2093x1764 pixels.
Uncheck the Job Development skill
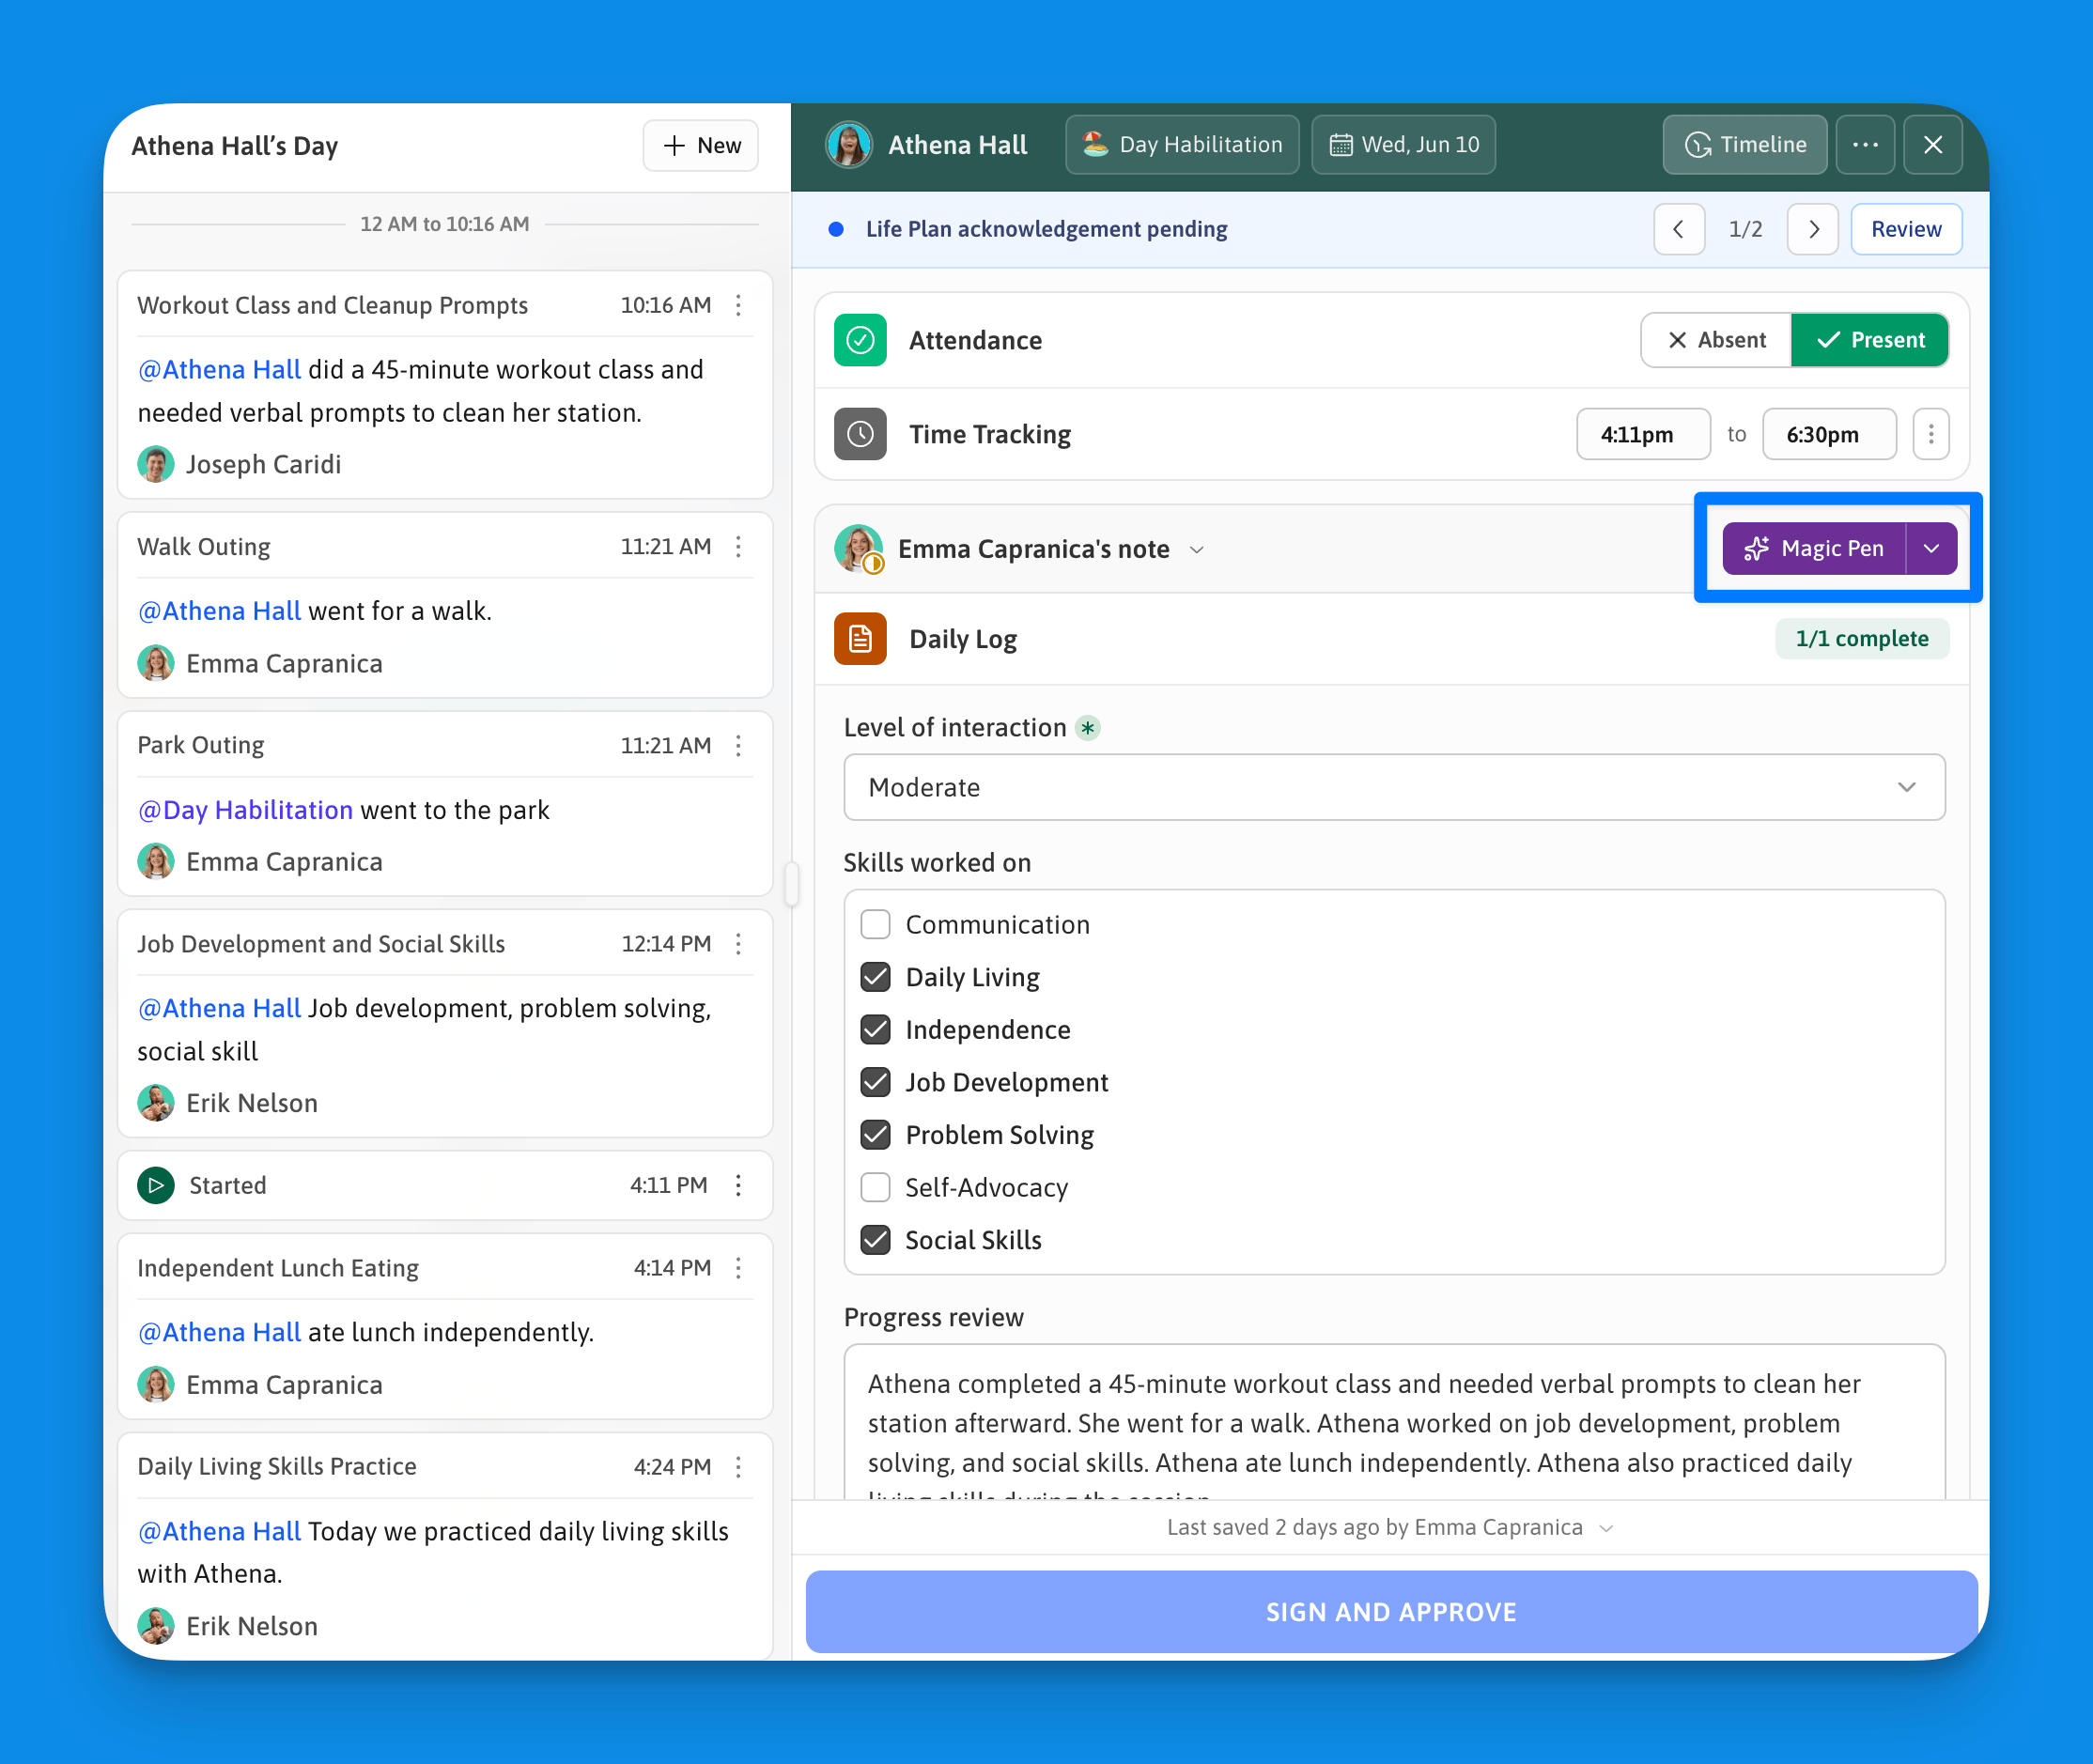(x=875, y=1082)
